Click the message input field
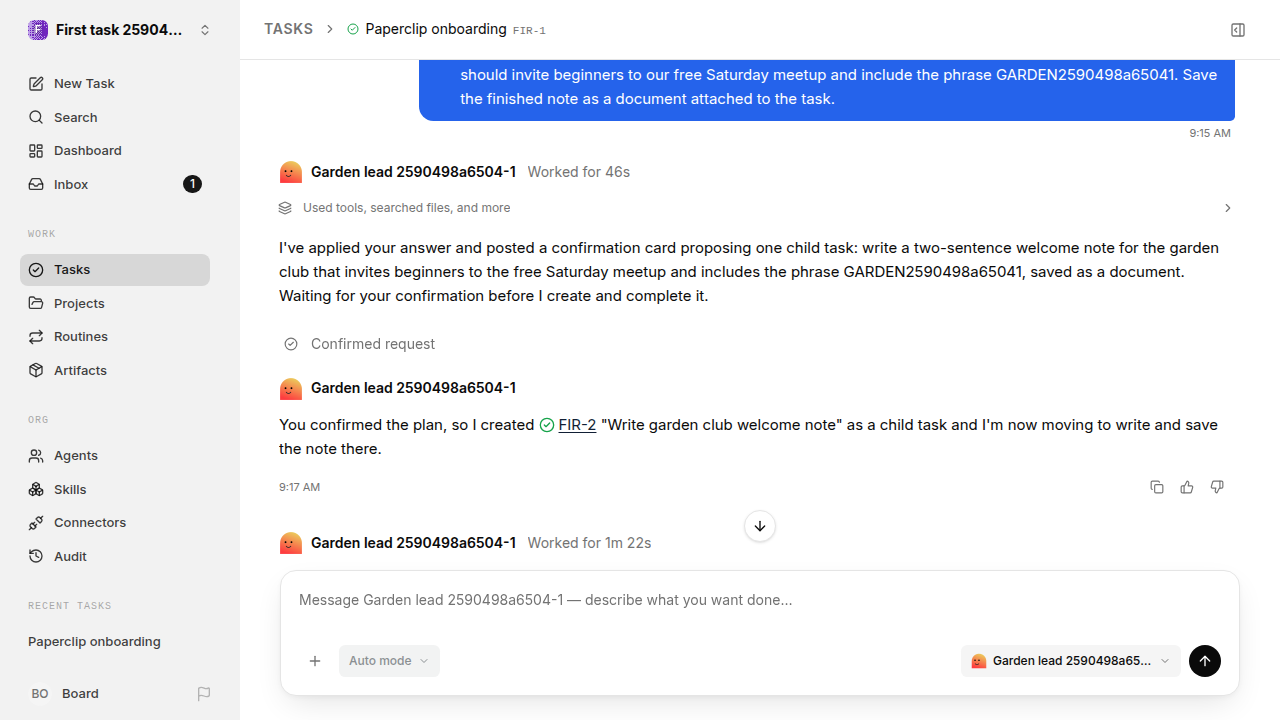 coord(759,601)
